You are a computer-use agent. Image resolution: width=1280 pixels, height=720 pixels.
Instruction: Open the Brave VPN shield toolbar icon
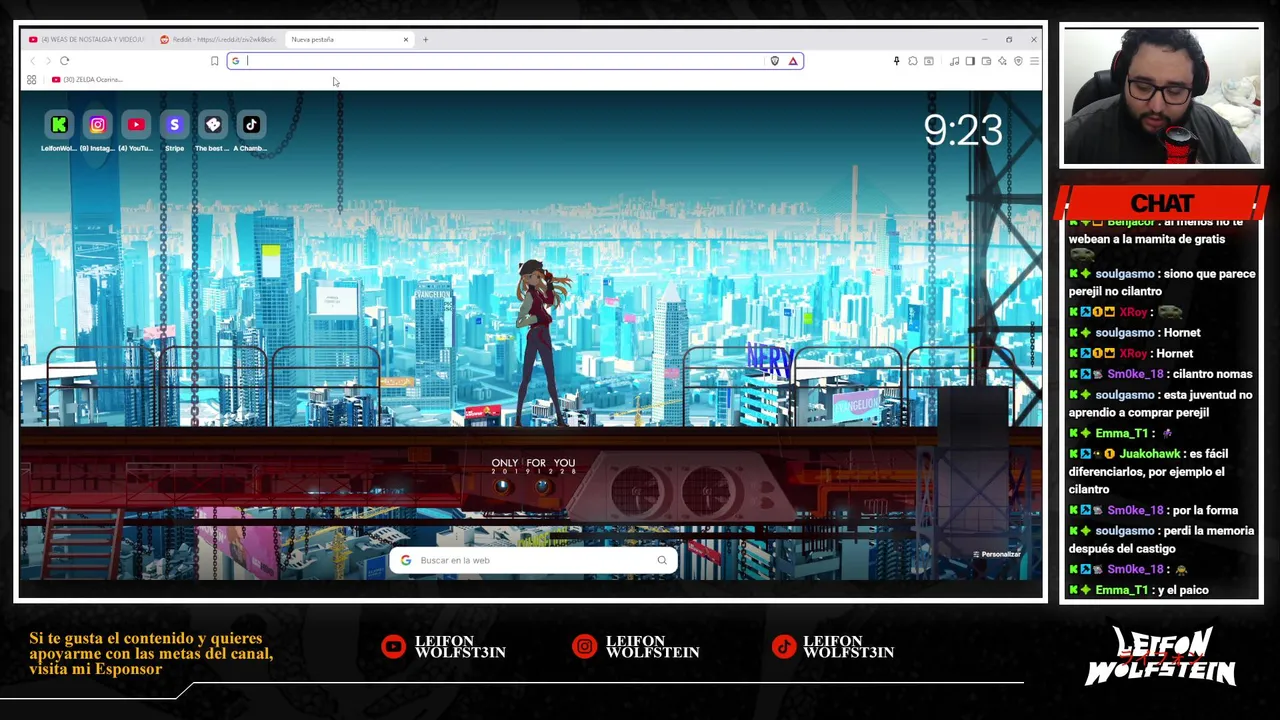(x=1018, y=61)
